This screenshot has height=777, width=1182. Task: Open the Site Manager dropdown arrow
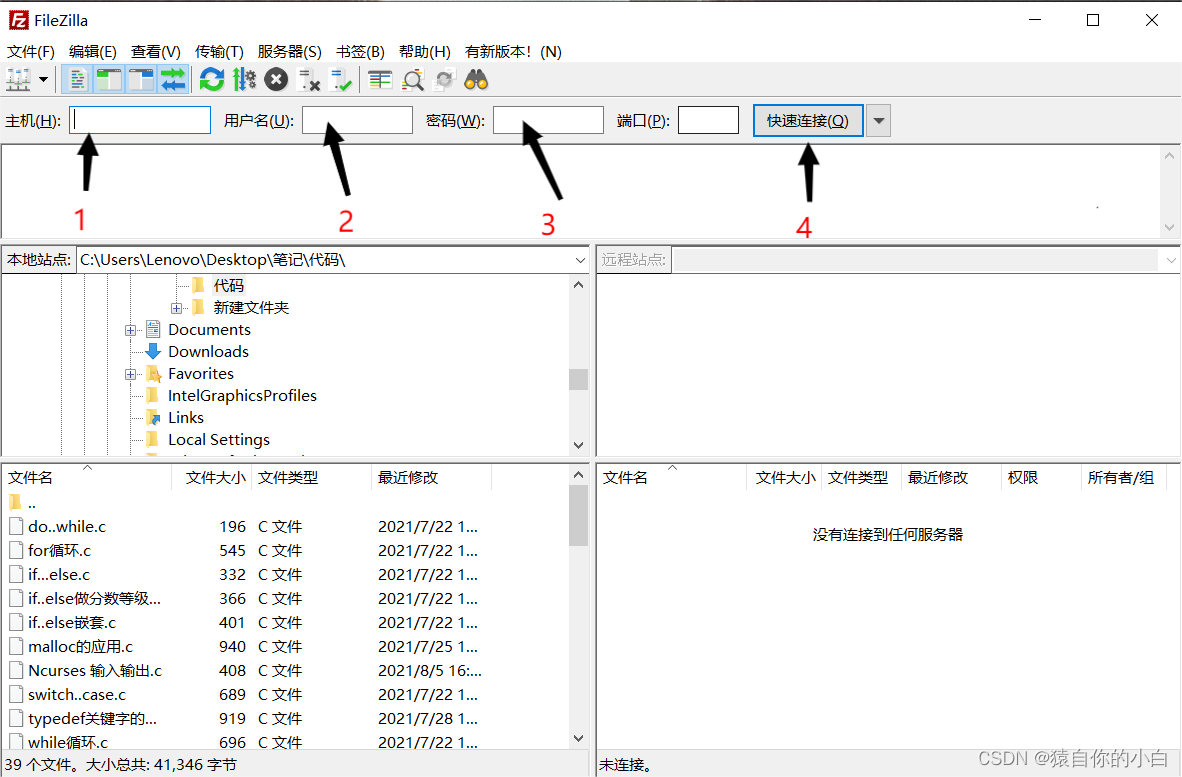pos(44,79)
